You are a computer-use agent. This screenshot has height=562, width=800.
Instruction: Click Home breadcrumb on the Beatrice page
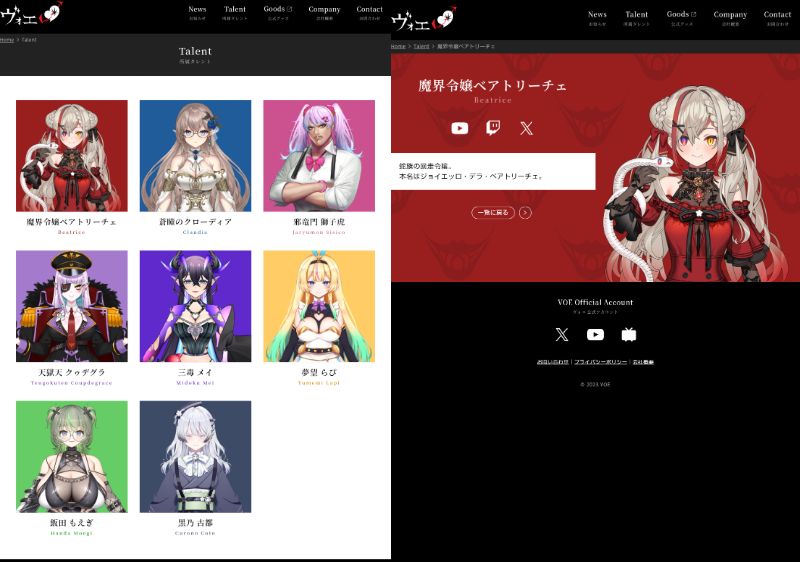pos(398,46)
